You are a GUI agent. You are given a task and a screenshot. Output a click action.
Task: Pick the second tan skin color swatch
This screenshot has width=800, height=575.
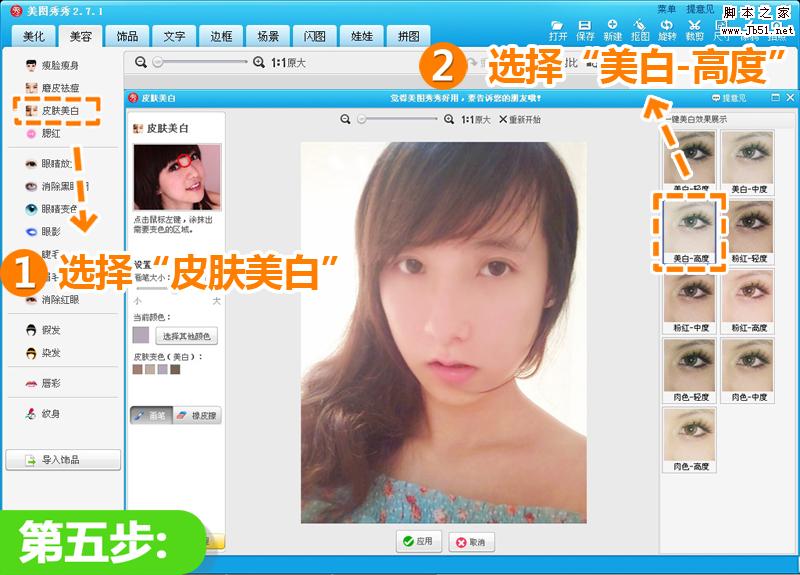pos(150,369)
